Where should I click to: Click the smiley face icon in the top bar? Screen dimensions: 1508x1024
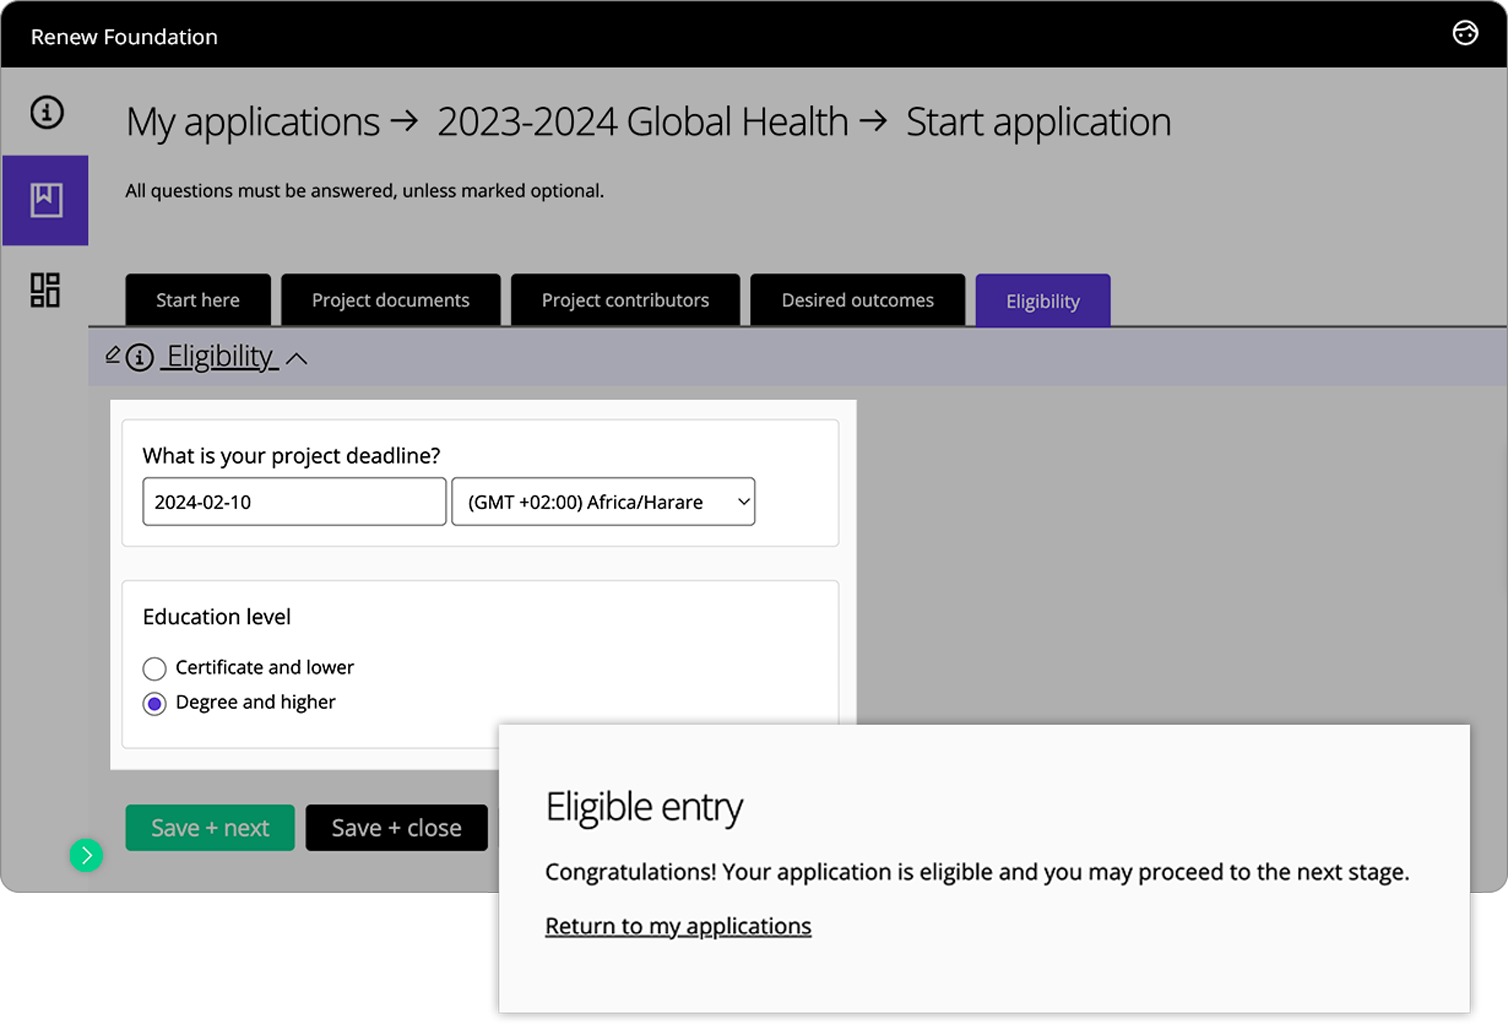pos(1465,32)
